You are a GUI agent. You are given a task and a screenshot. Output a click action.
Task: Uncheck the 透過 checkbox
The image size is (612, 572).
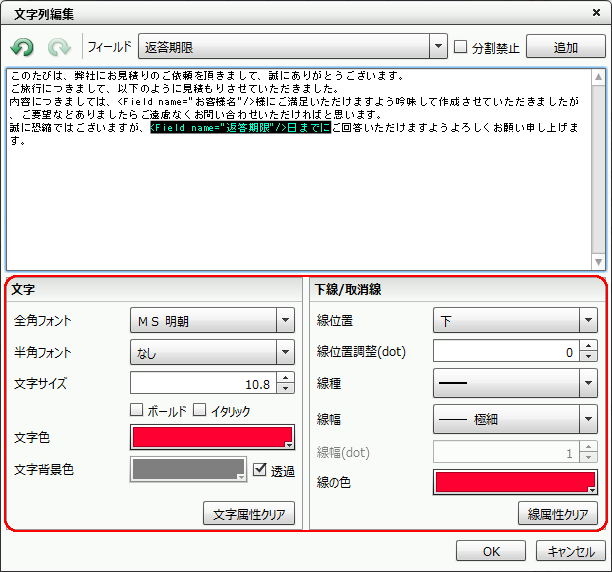coord(260,469)
